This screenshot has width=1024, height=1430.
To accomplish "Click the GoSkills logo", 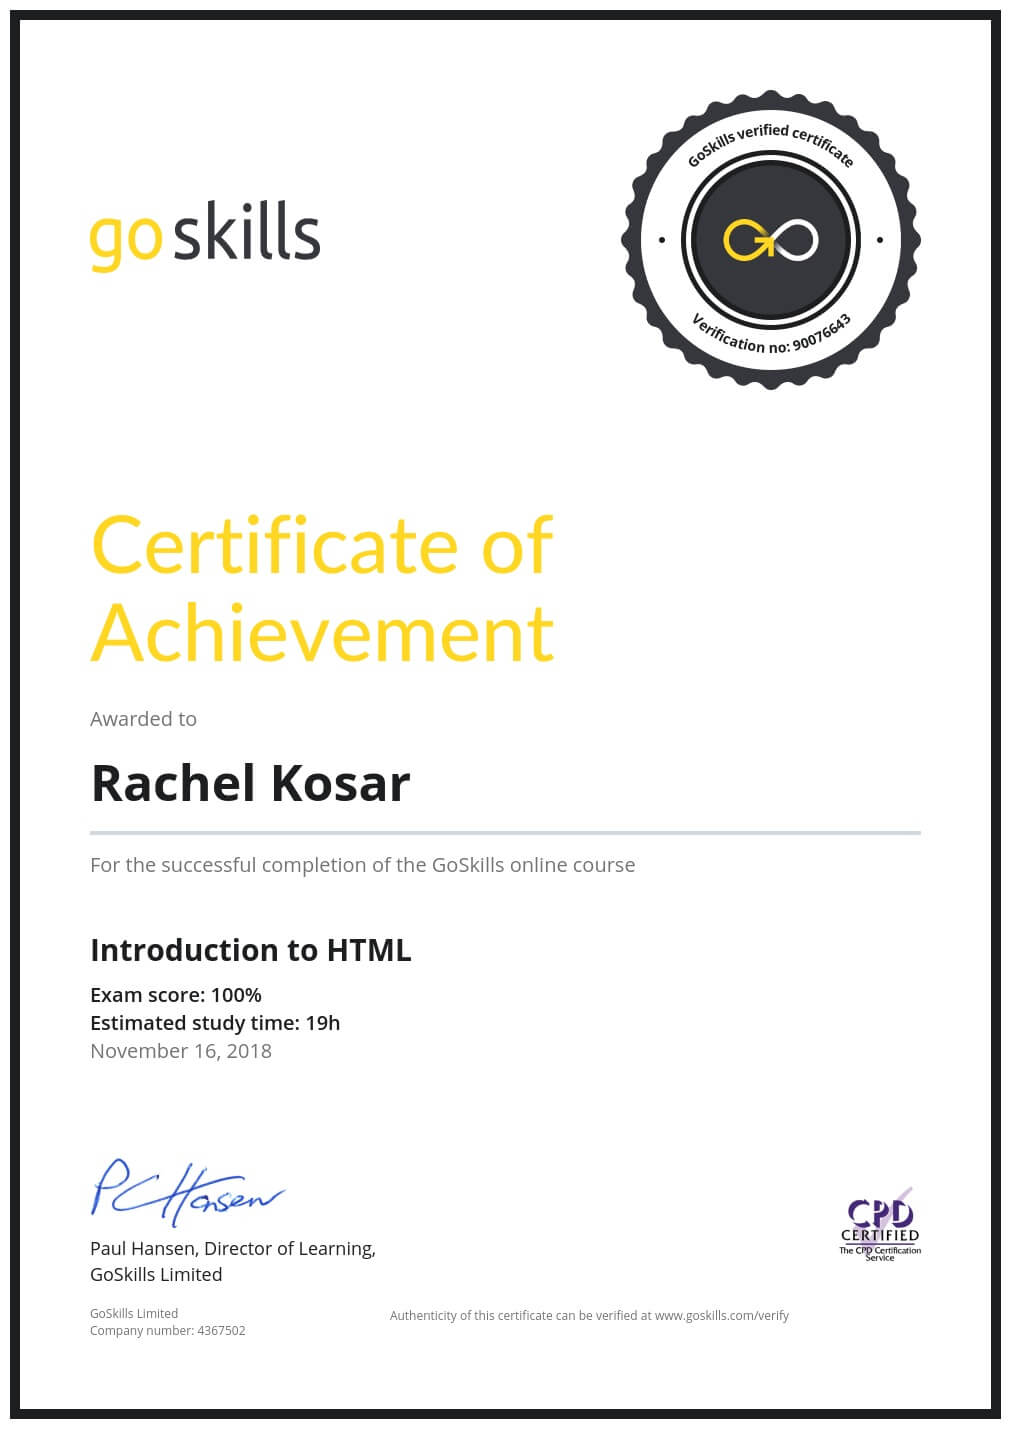I will pyautogui.click(x=205, y=236).
